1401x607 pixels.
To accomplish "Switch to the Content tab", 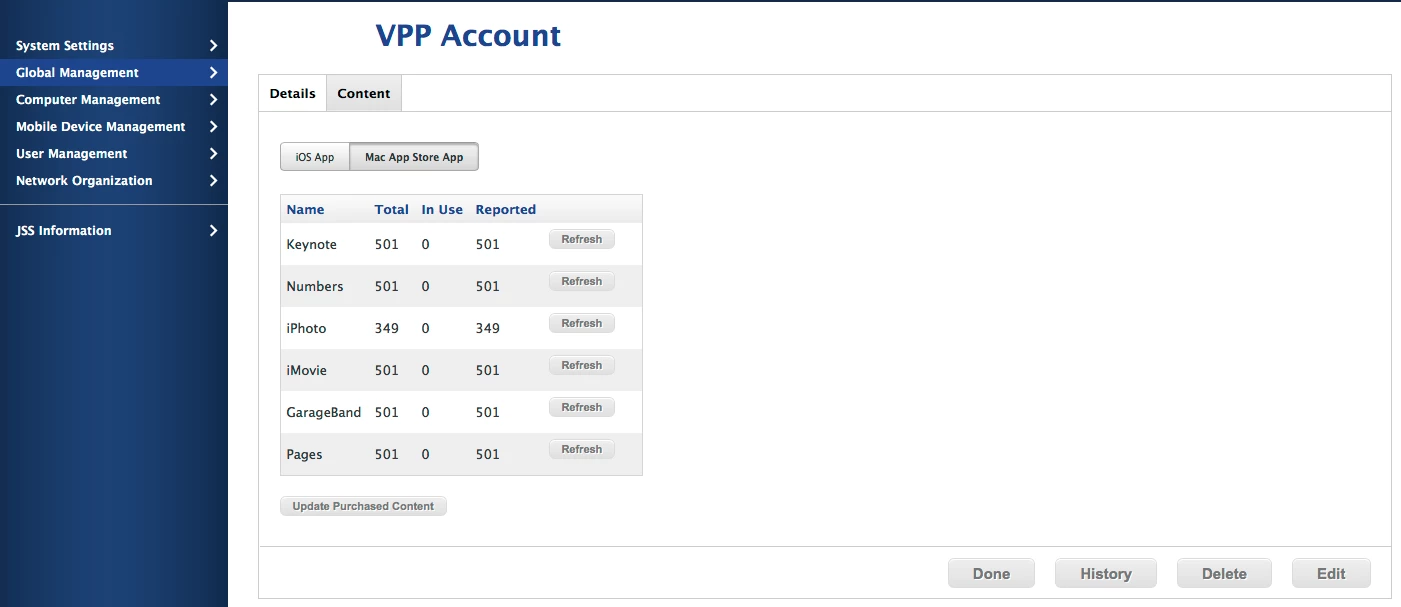I will pos(364,94).
